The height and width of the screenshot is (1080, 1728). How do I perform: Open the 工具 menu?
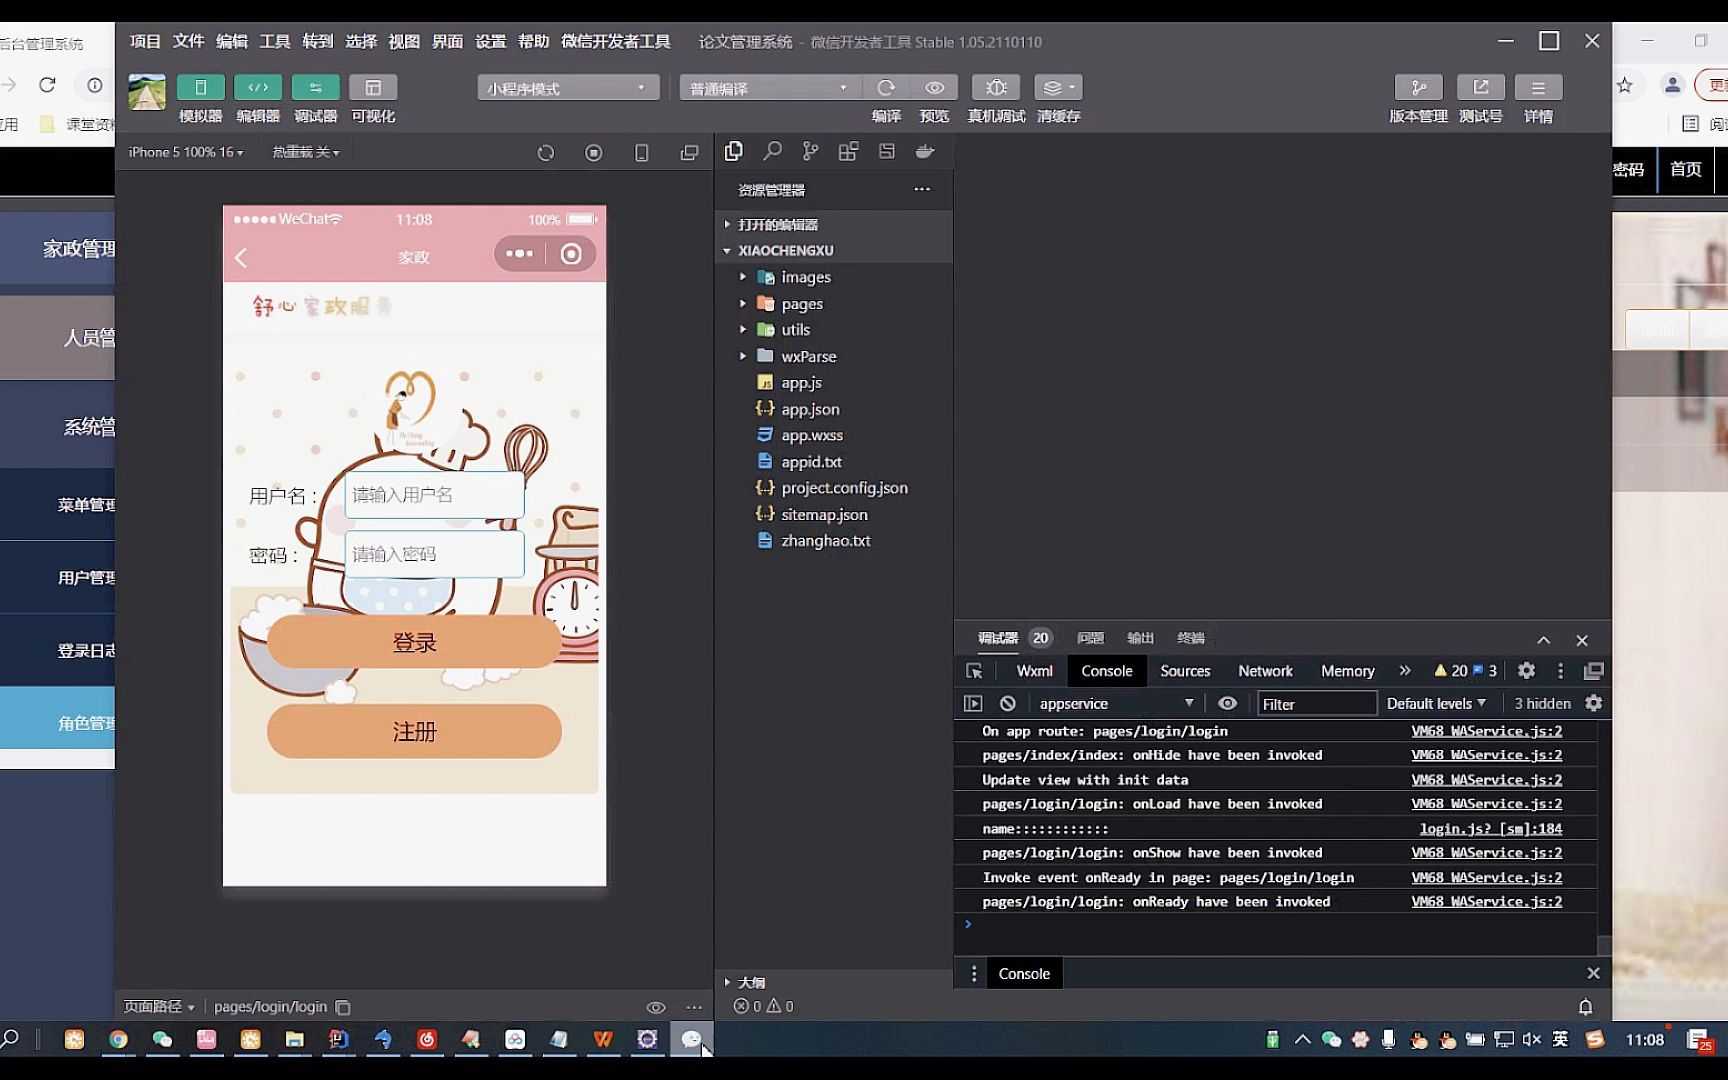tap(274, 41)
